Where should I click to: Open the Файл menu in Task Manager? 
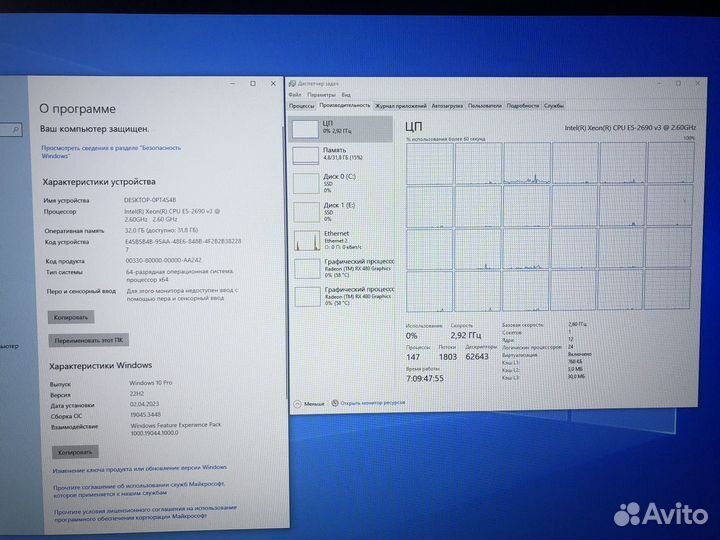[295, 95]
